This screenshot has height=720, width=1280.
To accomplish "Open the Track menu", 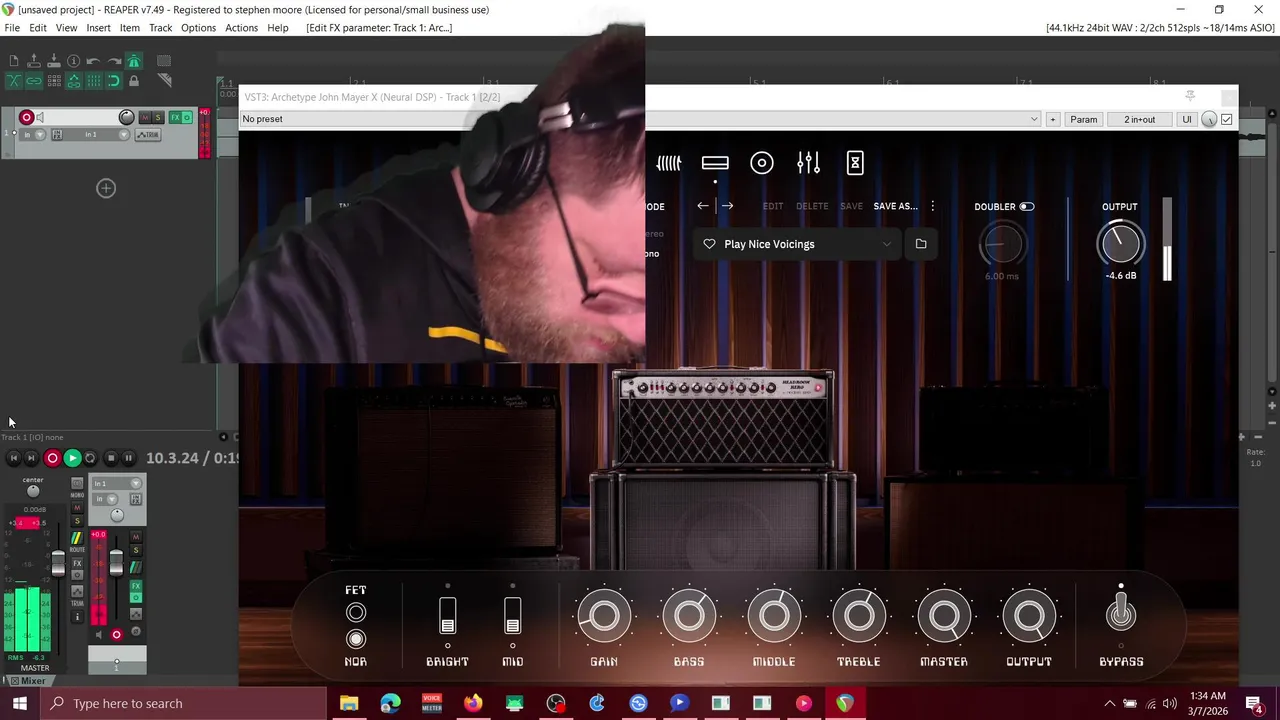I will pos(160,28).
